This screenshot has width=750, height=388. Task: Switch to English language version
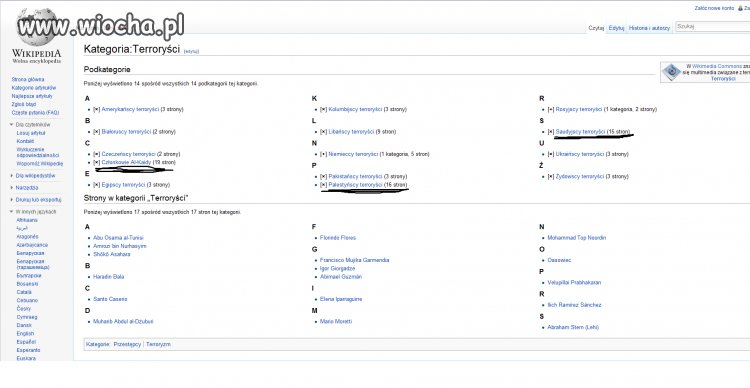pos(25,334)
